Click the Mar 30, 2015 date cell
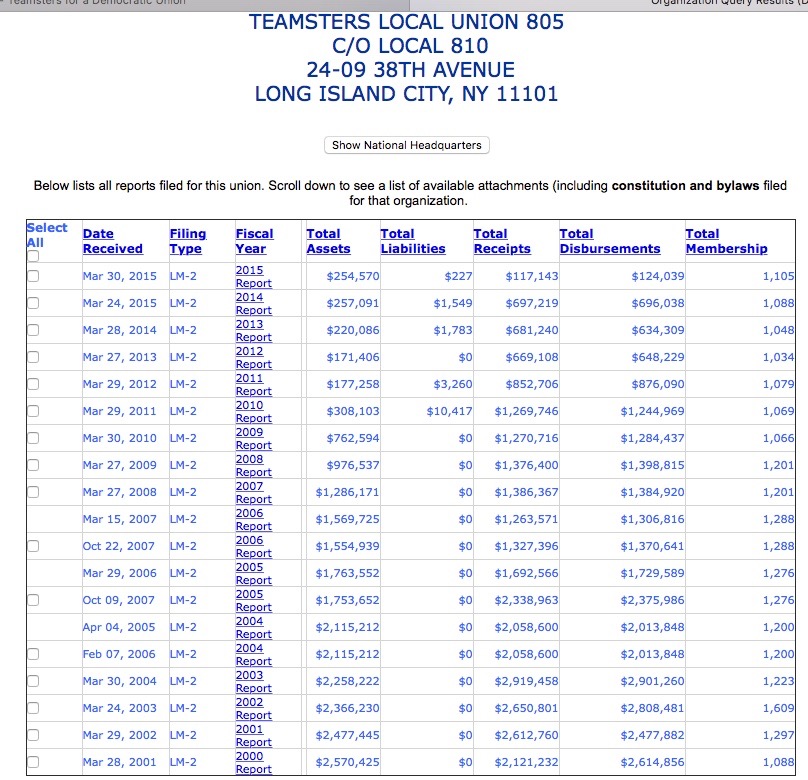The height and width of the screenshot is (780, 808). coord(120,276)
